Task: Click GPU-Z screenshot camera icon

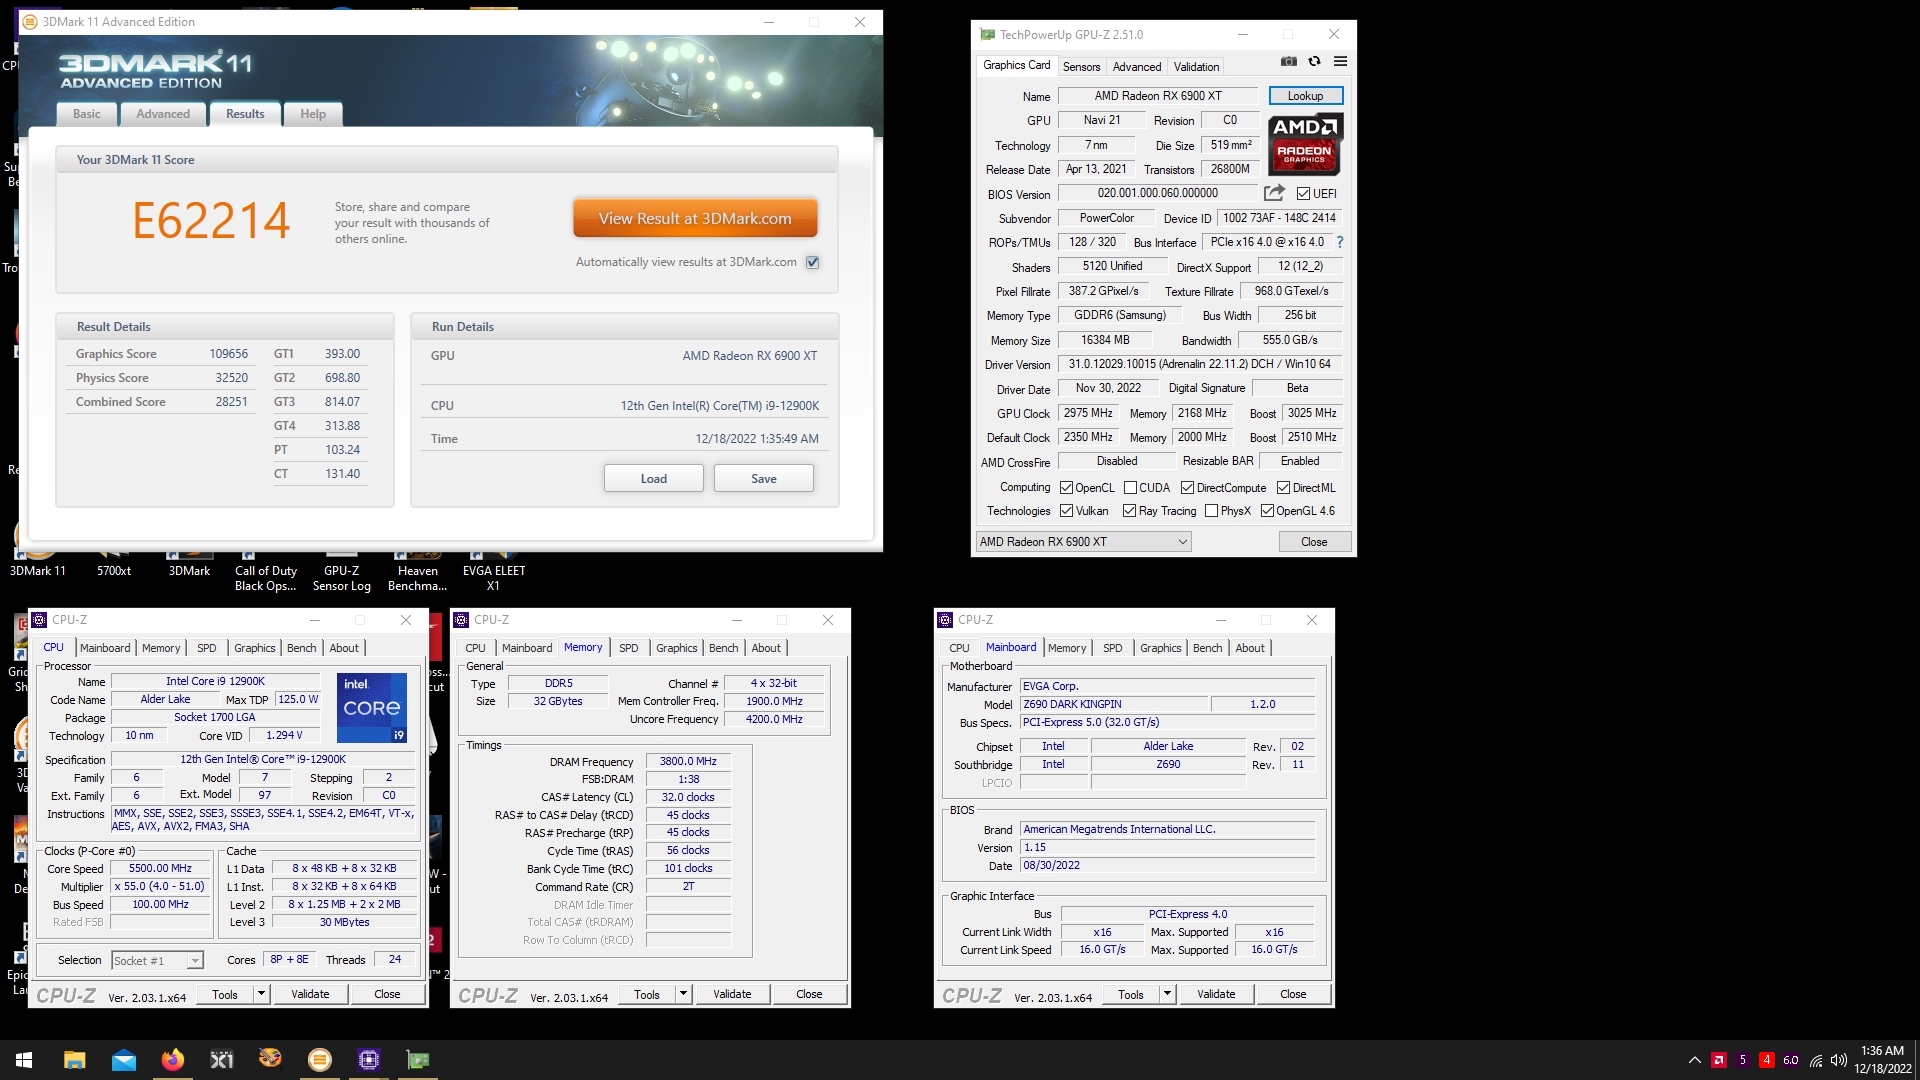Action: 1289,62
